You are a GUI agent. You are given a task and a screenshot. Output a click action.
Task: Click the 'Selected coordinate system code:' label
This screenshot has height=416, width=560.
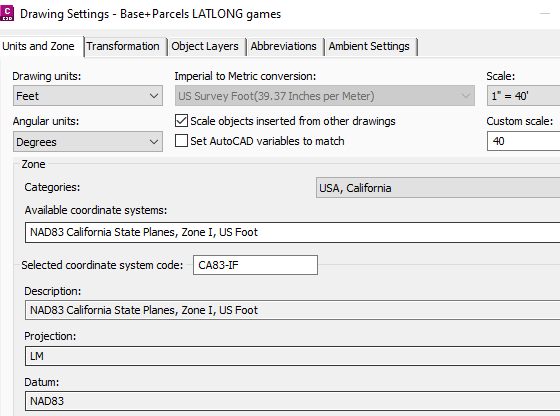point(102,265)
